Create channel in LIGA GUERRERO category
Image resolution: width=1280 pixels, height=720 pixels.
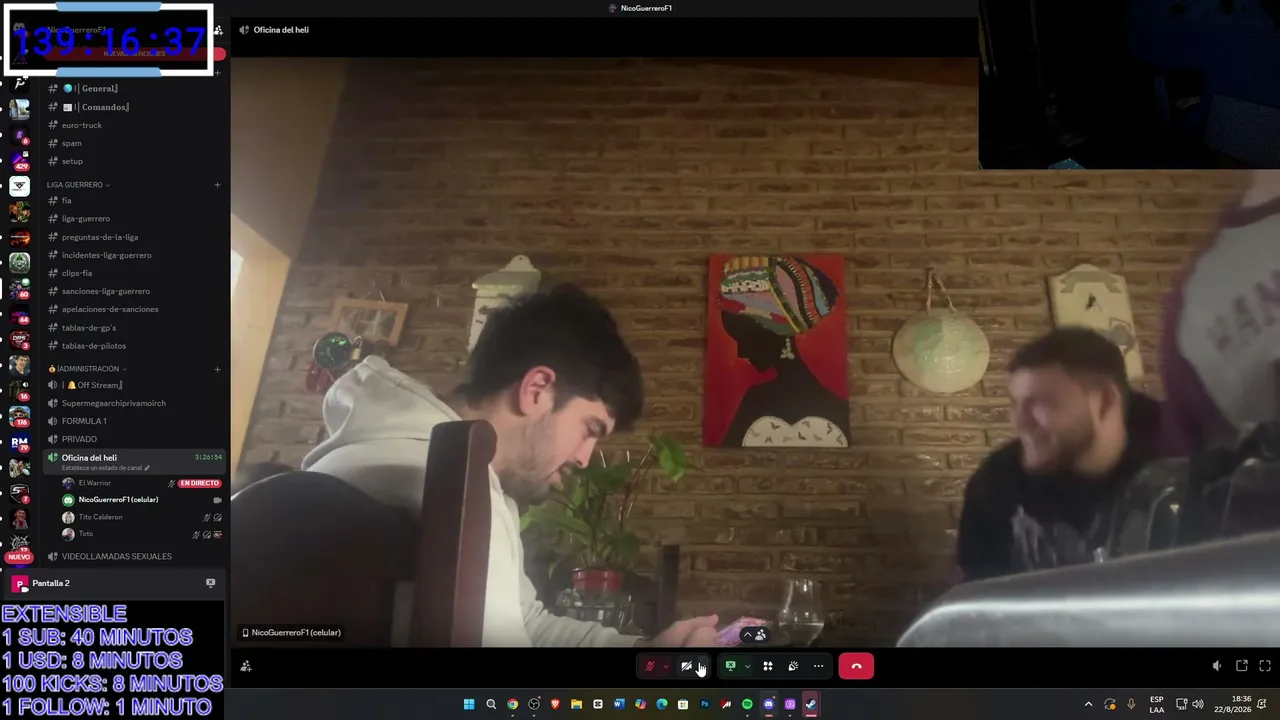click(217, 185)
